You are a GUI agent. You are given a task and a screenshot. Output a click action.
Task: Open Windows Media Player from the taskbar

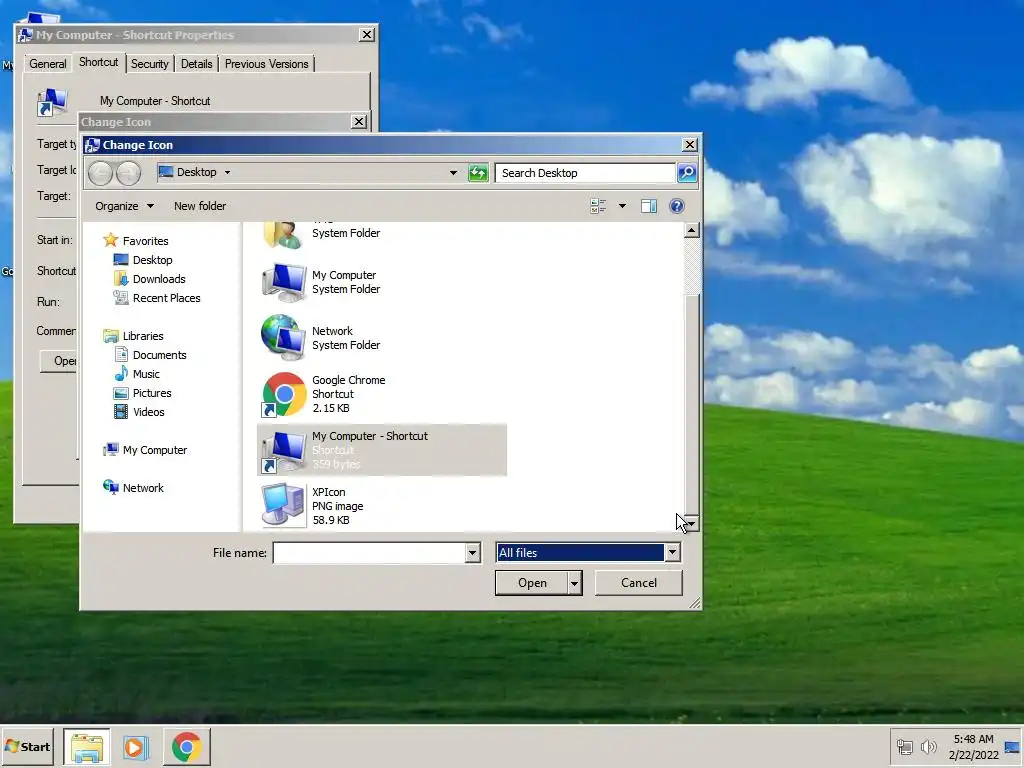pos(136,746)
